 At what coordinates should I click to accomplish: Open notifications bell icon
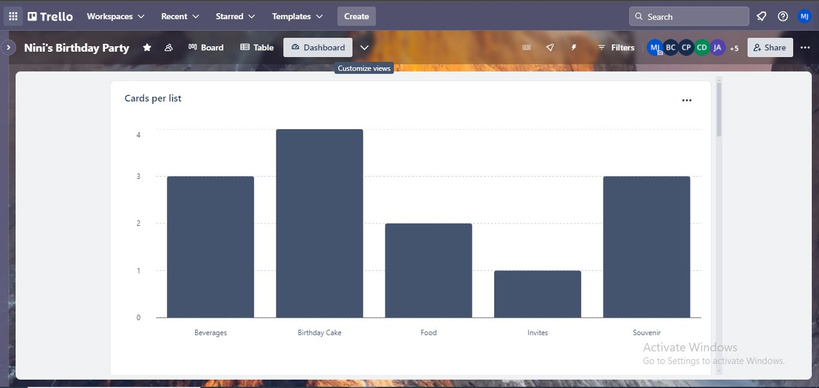click(x=762, y=16)
